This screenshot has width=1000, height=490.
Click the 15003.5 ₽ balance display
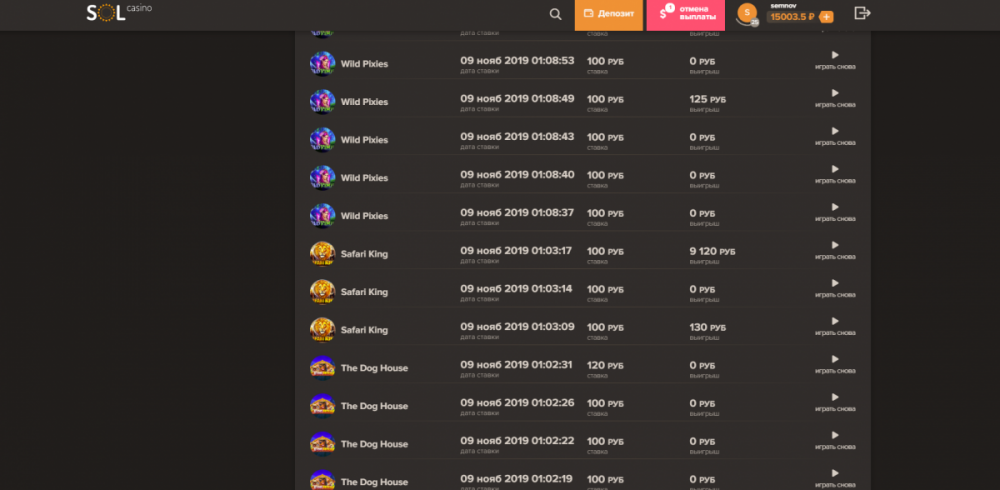coord(792,17)
